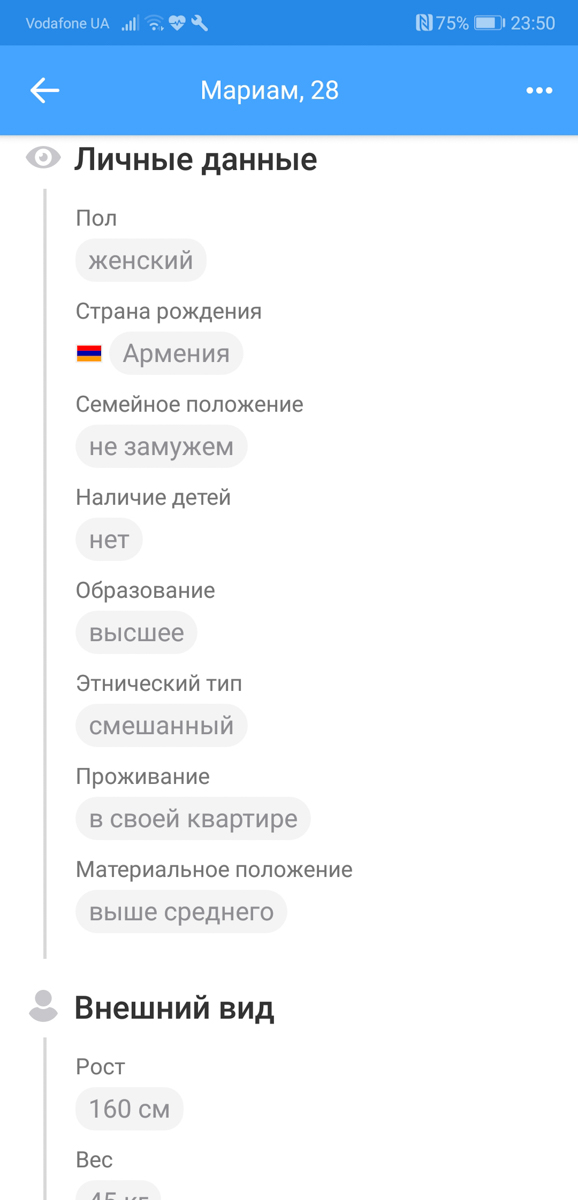Screen dimensions: 578x1200
Task: Tap the back arrow icon
Action: point(45,91)
